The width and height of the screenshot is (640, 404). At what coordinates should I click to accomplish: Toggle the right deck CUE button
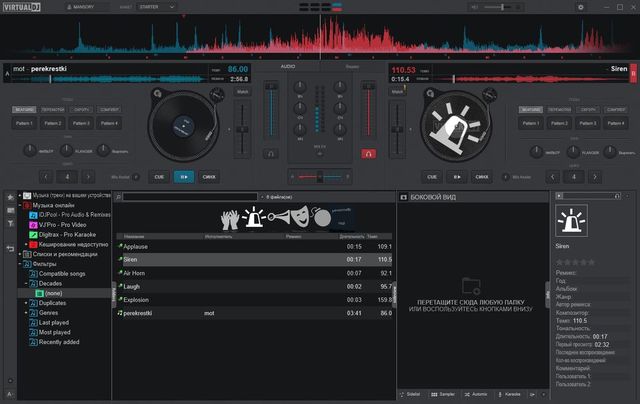pyautogui.click(x=433, y=176)
